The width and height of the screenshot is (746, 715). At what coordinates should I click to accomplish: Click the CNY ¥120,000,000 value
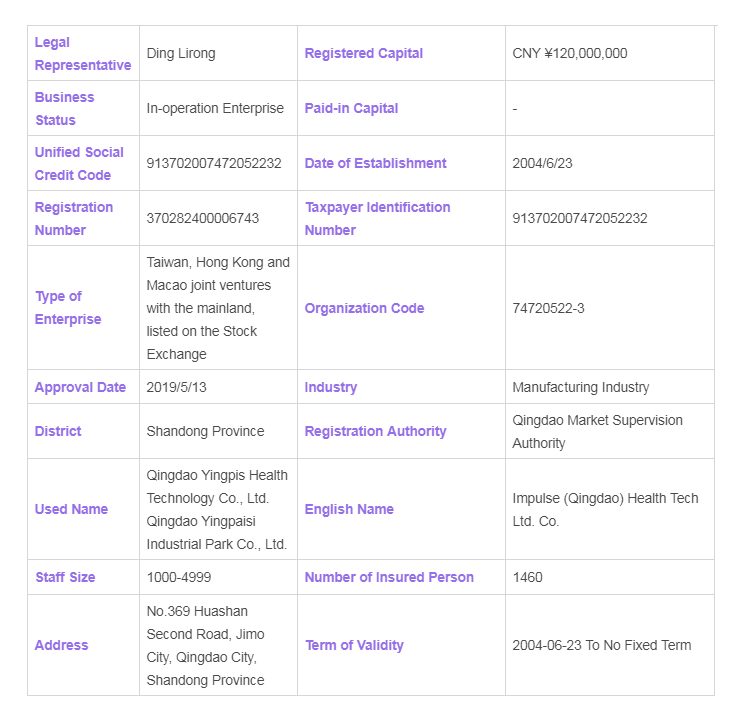click(x=569, y=53)
